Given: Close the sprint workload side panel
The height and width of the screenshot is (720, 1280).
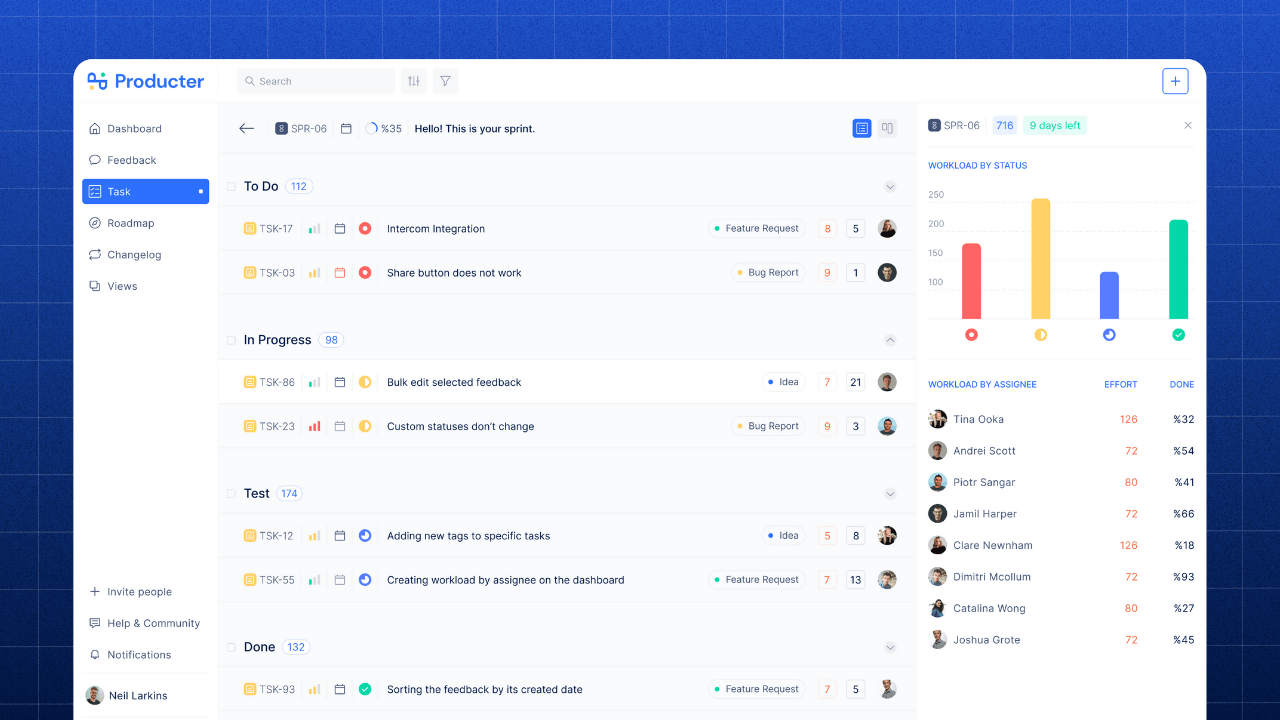Looking at the screenshot, I should coord(1188,126).
